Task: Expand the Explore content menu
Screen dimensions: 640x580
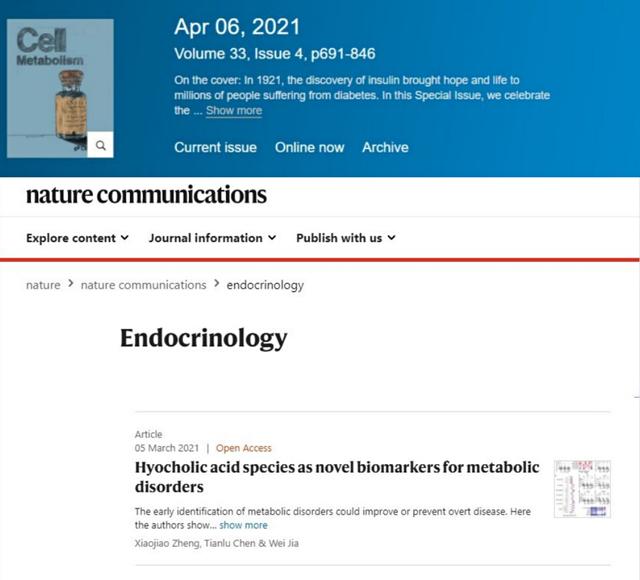Action: click(x=78, y=238)
